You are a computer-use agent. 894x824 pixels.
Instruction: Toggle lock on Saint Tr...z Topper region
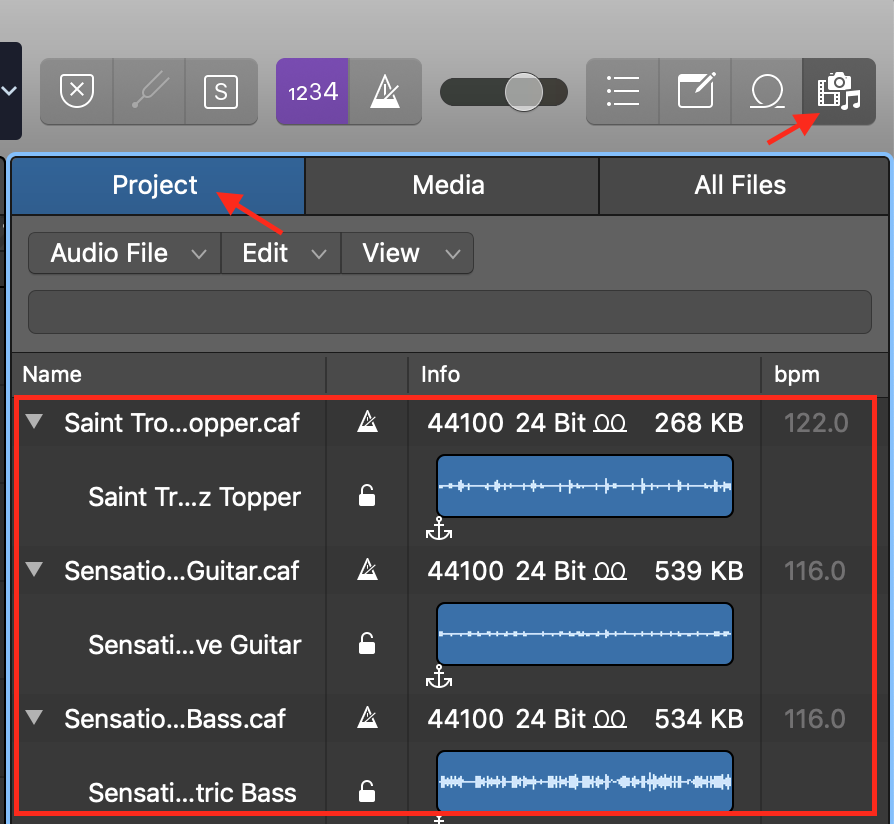click(x=367, y=496)
